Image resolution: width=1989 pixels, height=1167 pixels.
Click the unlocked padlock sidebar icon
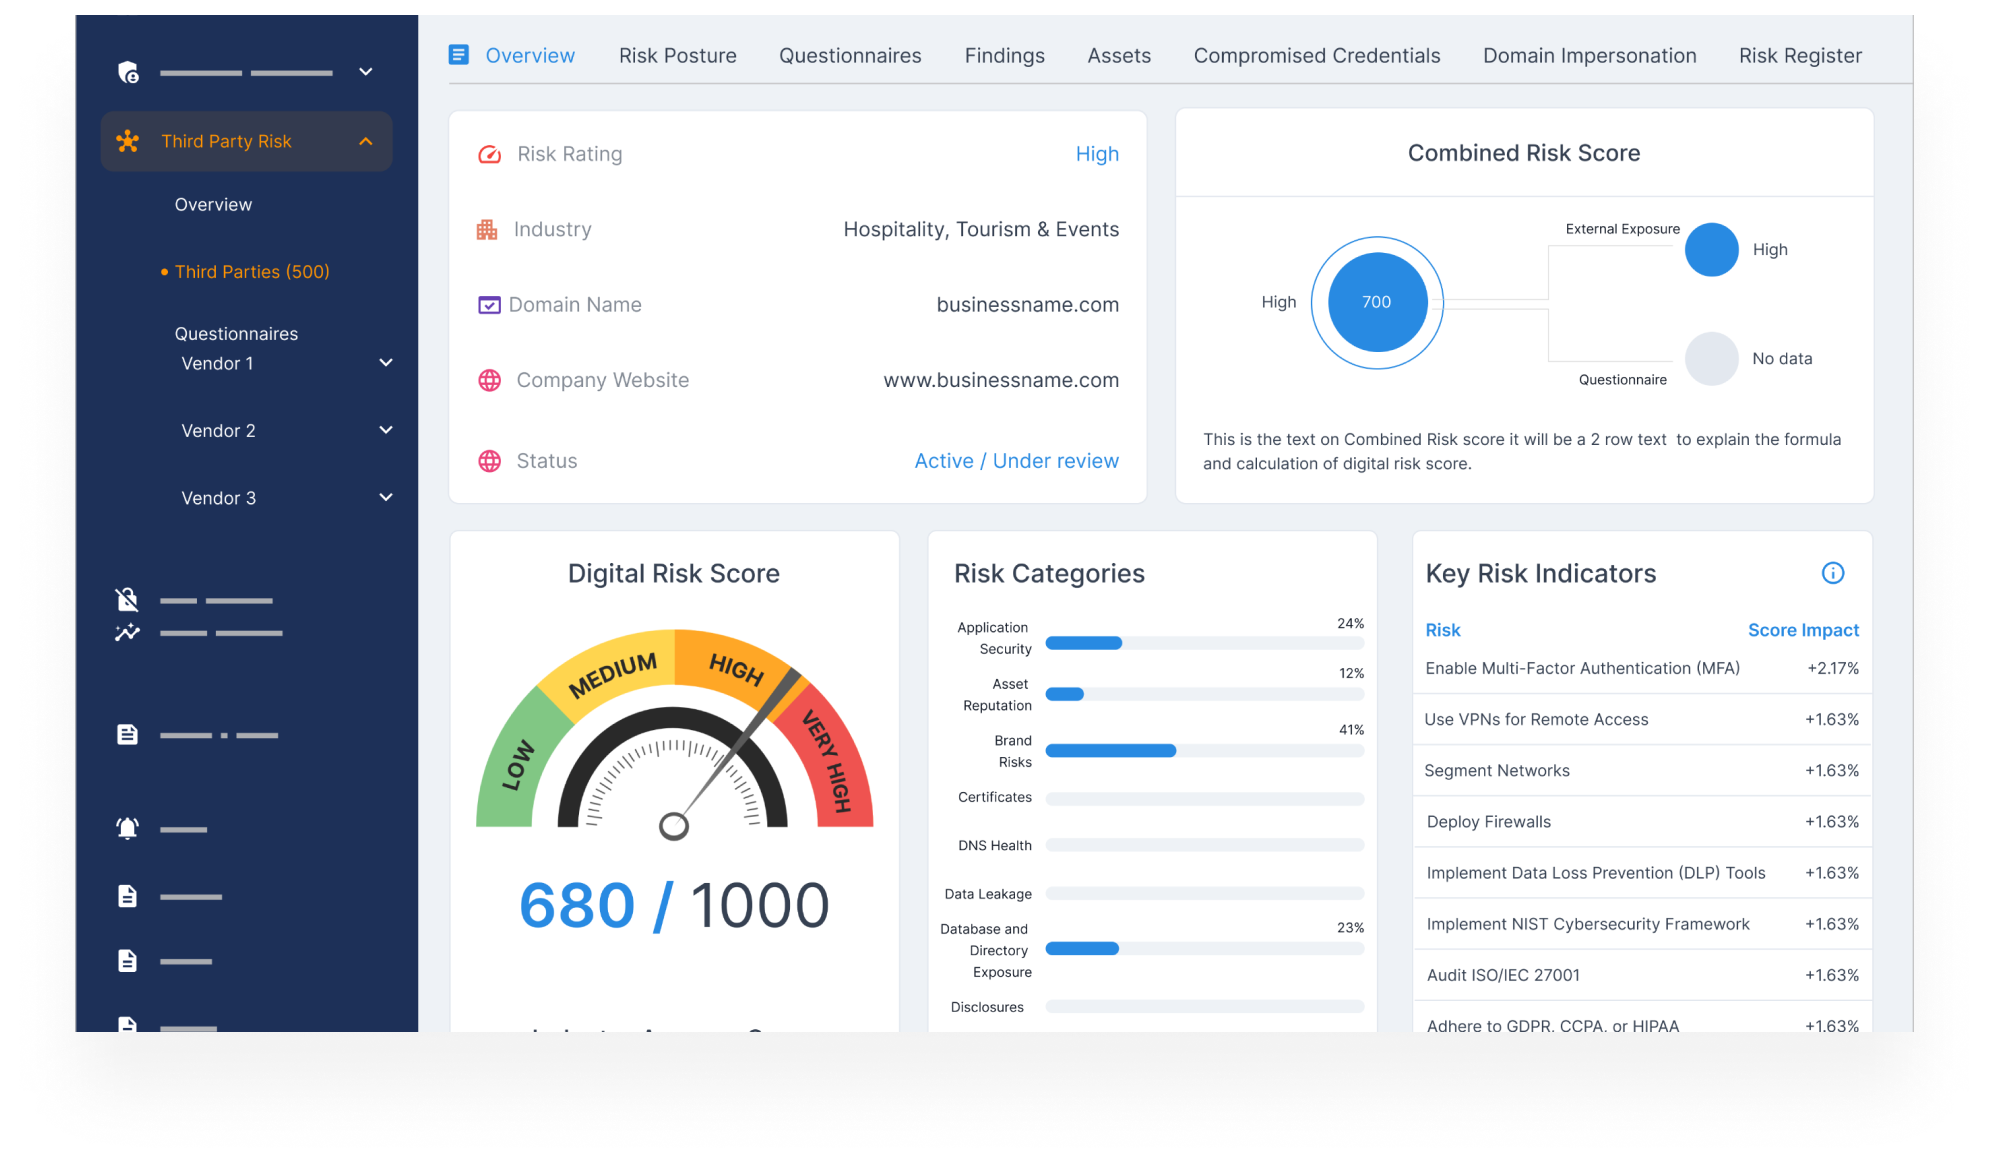(x=127, y=600)
